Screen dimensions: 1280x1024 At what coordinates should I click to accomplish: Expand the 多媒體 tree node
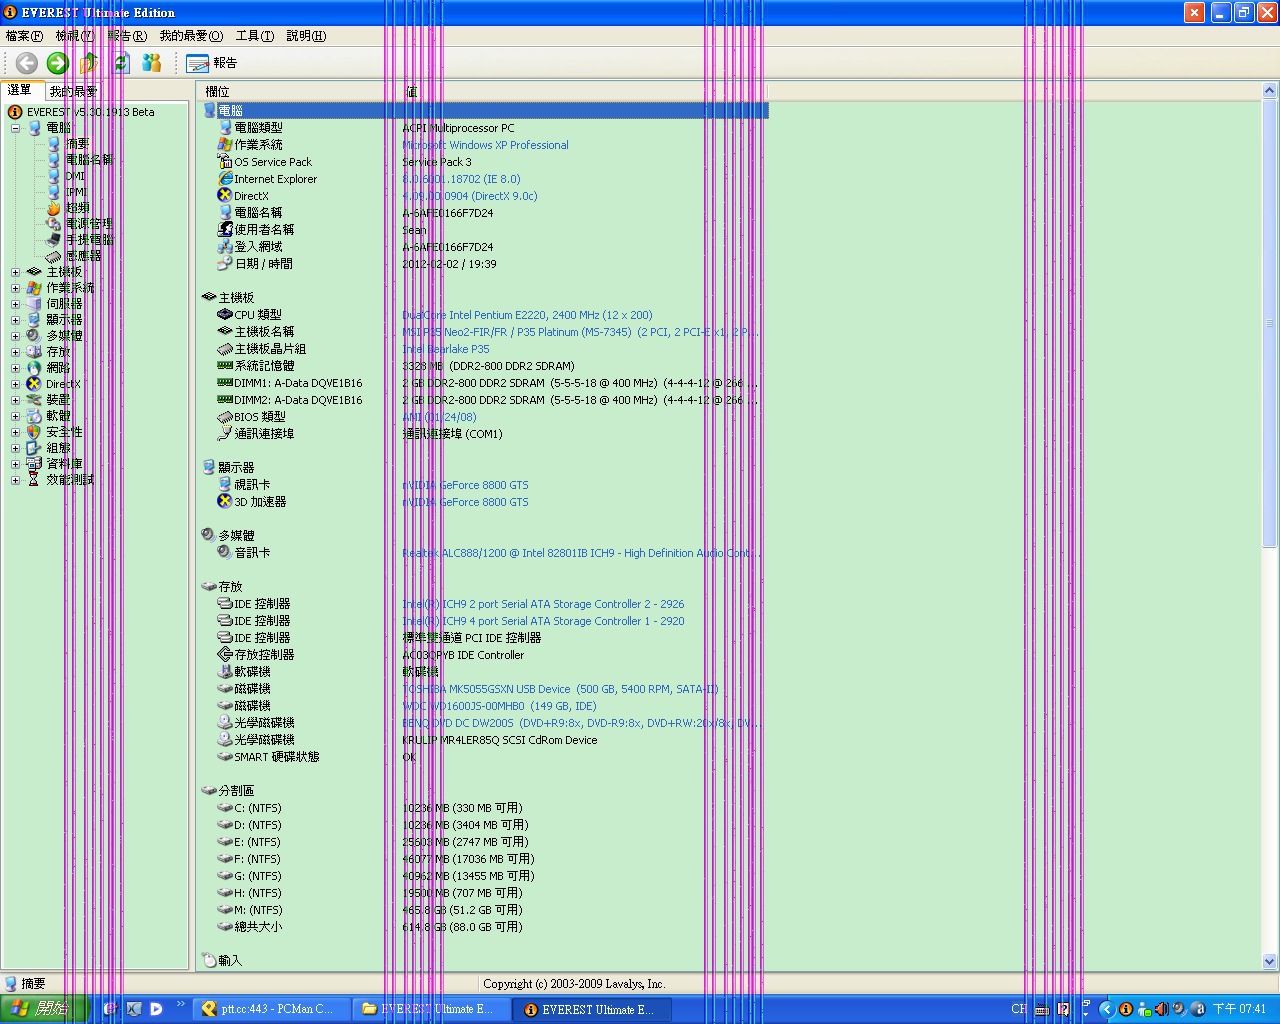(x=15, y=336)
